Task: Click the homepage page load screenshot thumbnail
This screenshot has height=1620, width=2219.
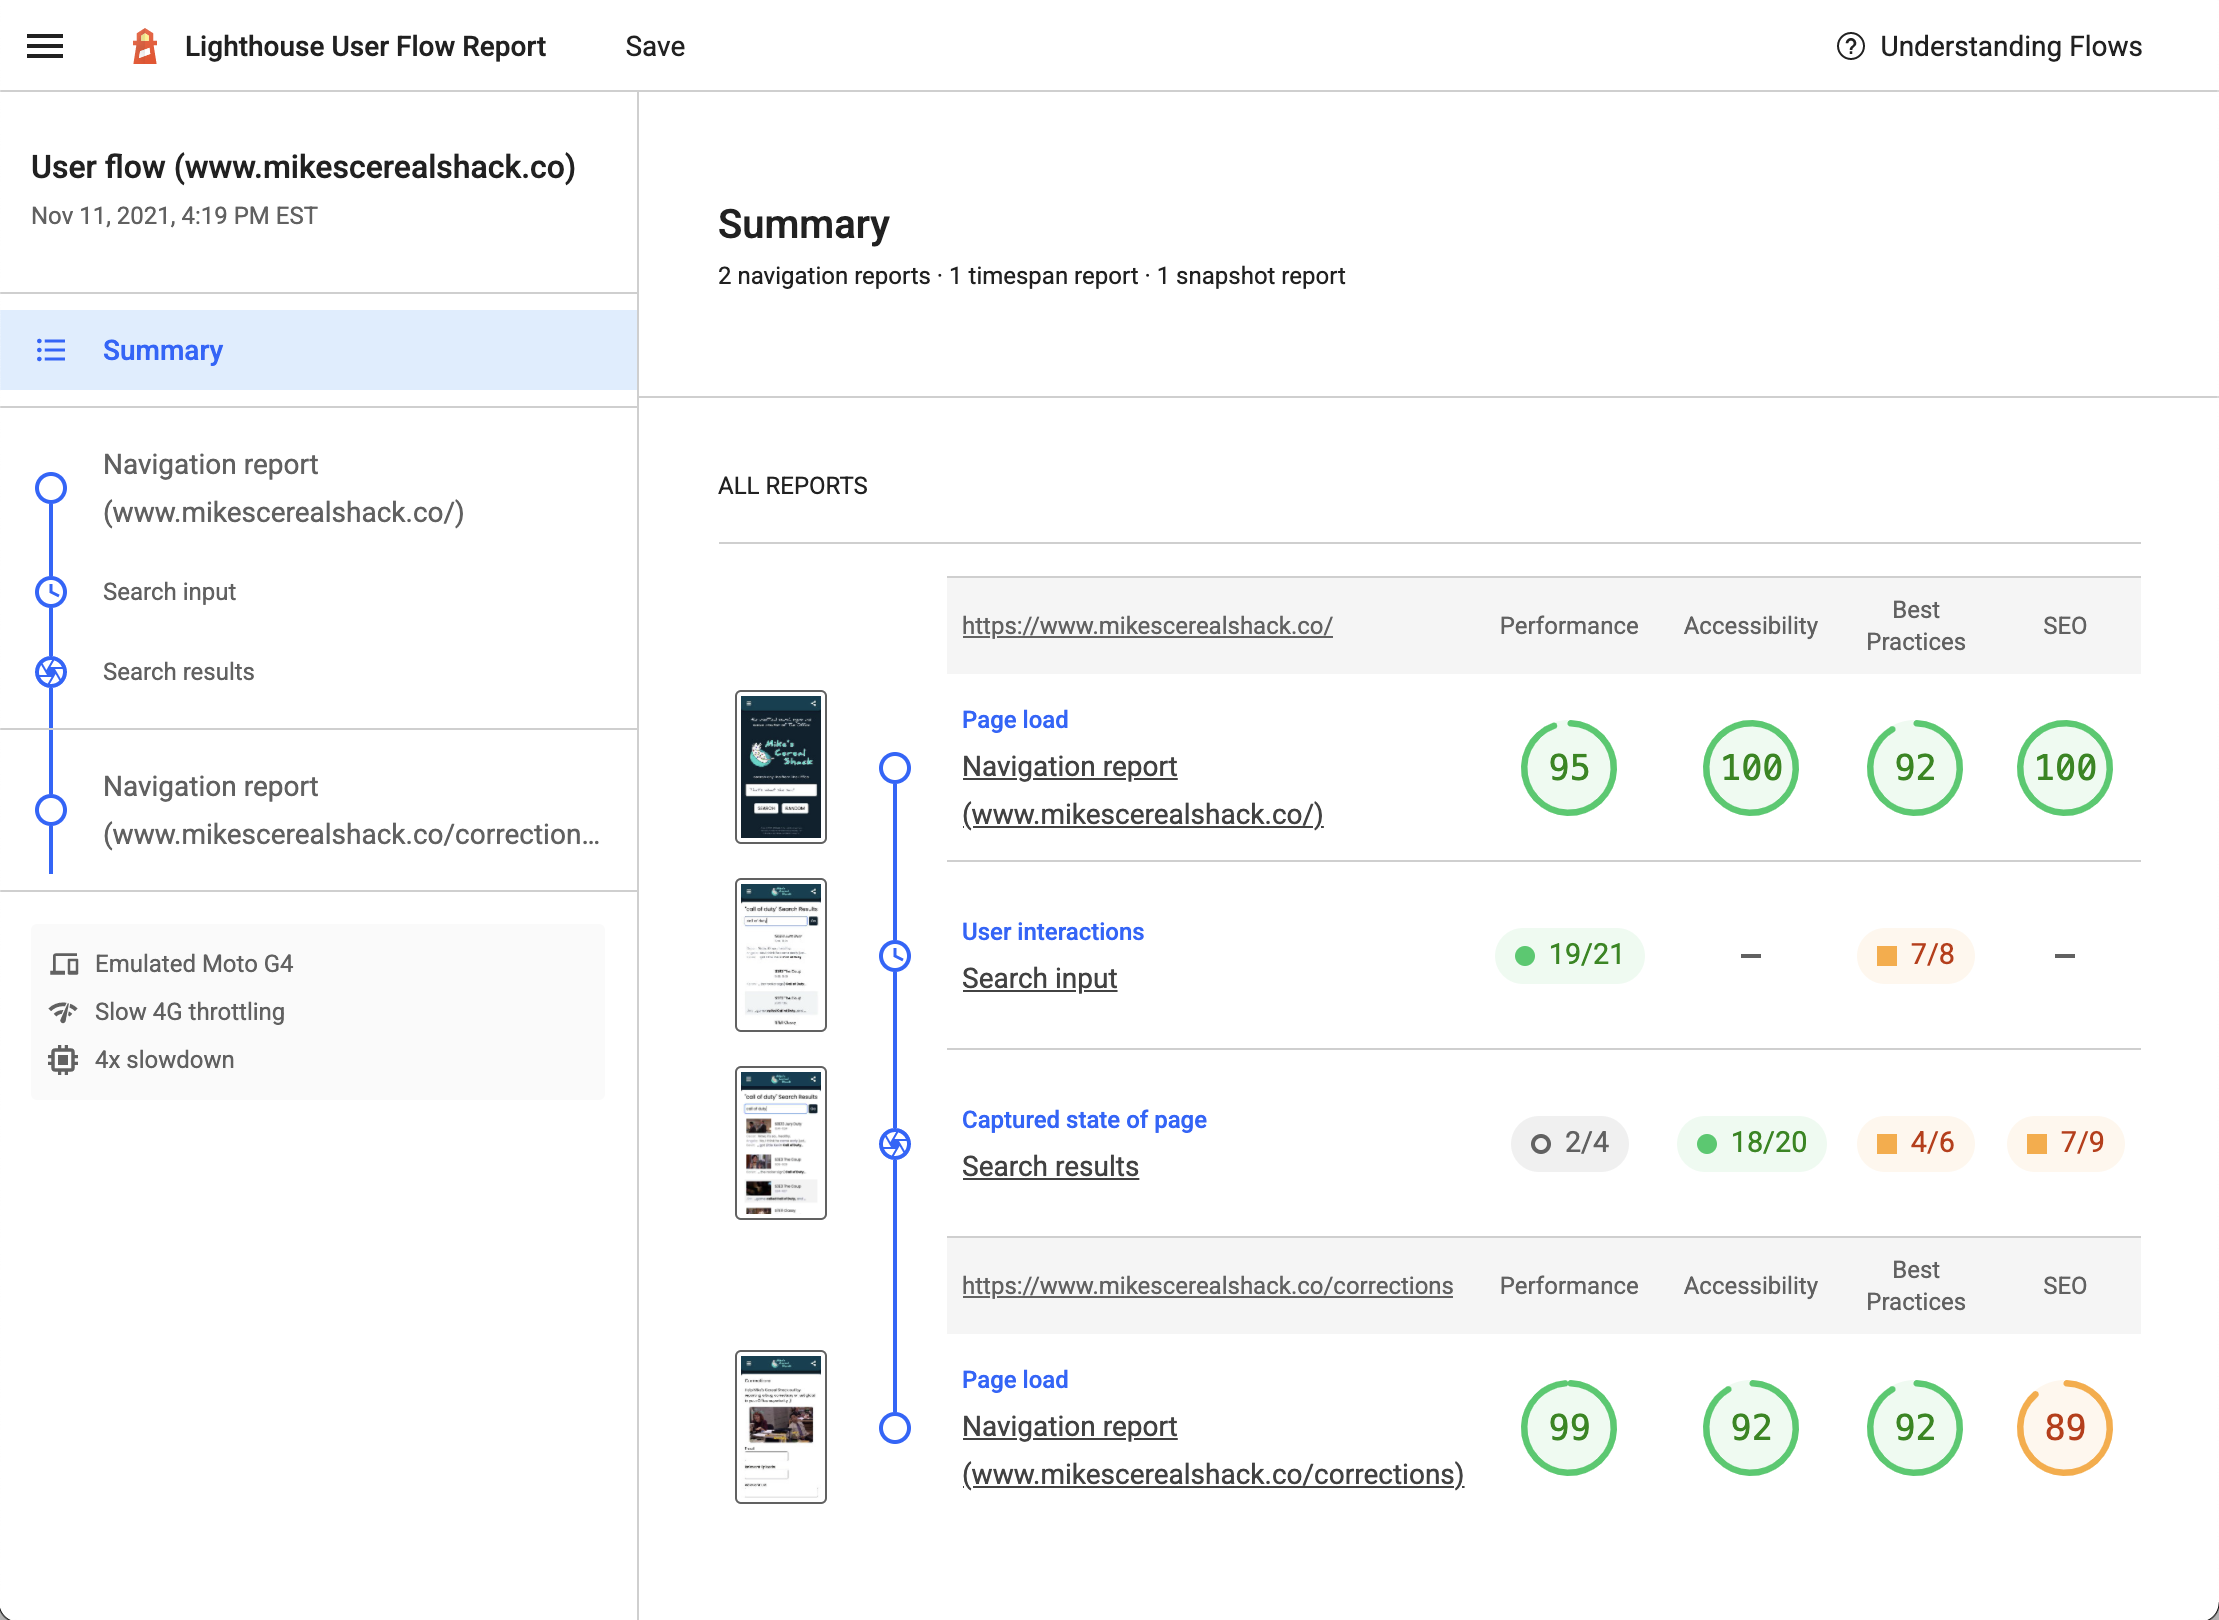Action: 781,767
